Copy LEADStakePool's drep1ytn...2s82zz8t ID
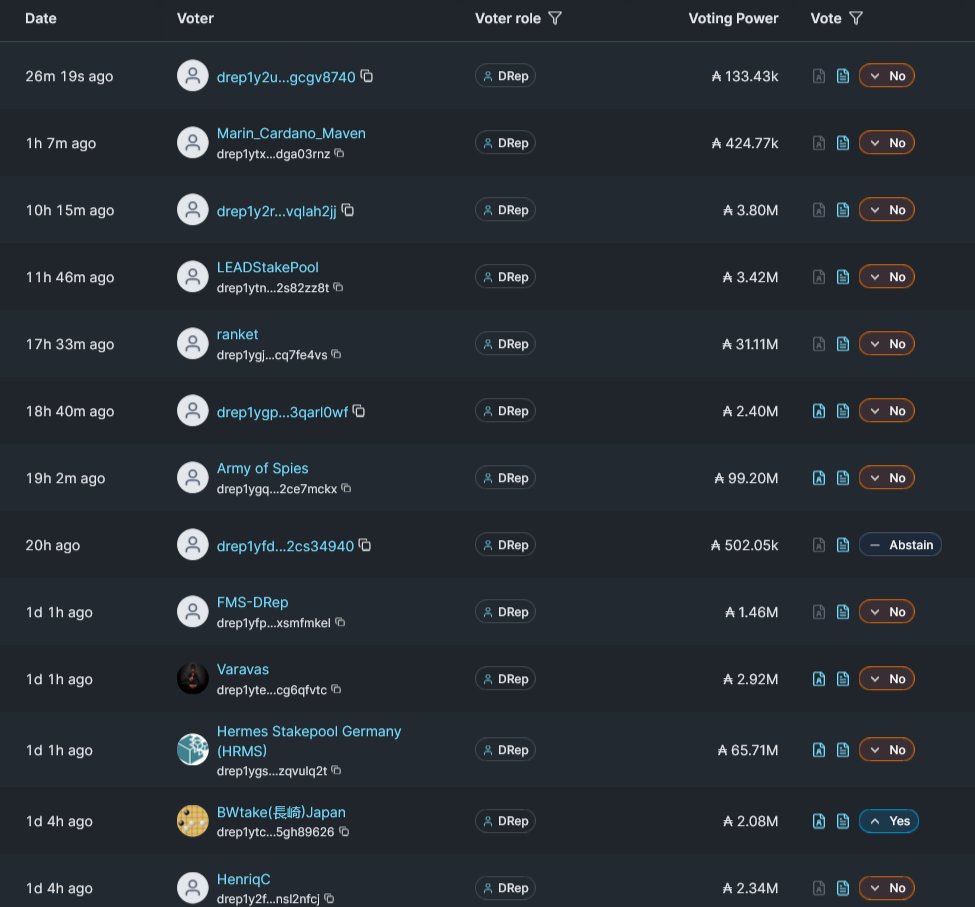The height and width of the screenshot is (907, 975). 338,287
